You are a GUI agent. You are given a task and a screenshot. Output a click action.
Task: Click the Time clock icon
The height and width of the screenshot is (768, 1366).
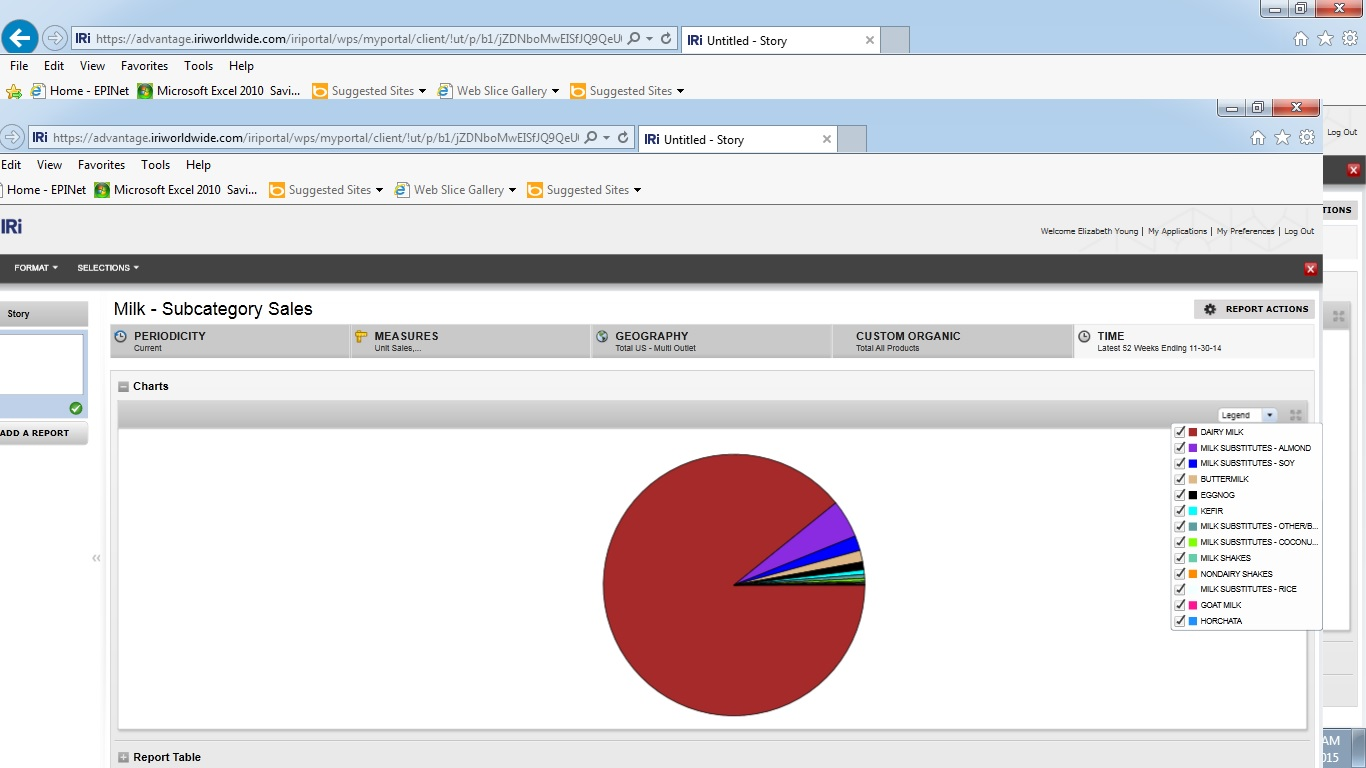(1084, 337)
